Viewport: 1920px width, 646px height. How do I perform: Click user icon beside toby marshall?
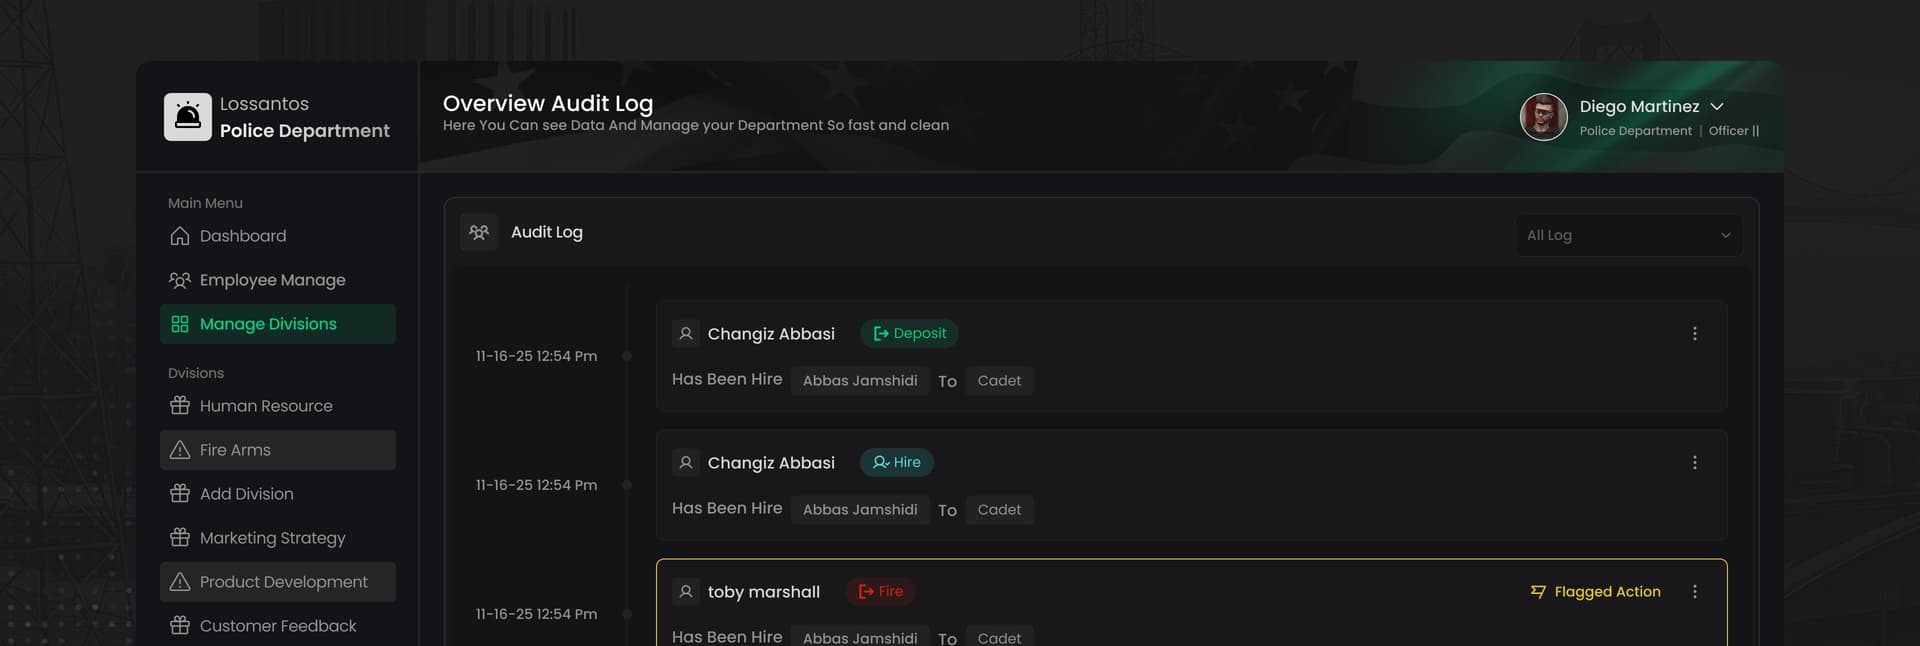pos(686,592)
